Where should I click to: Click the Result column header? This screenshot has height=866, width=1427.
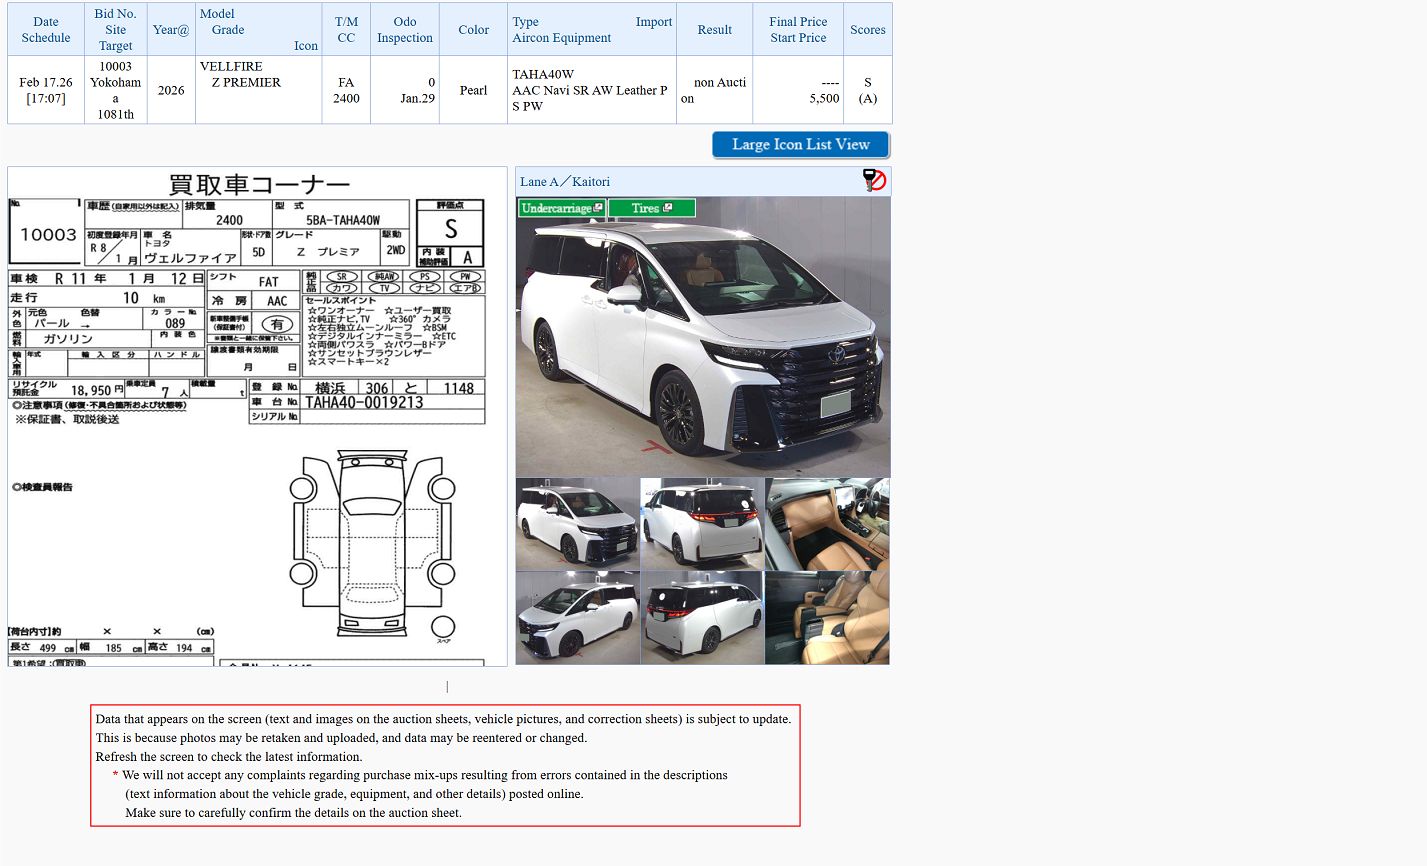pyautogui.click(x=715, y=30)
